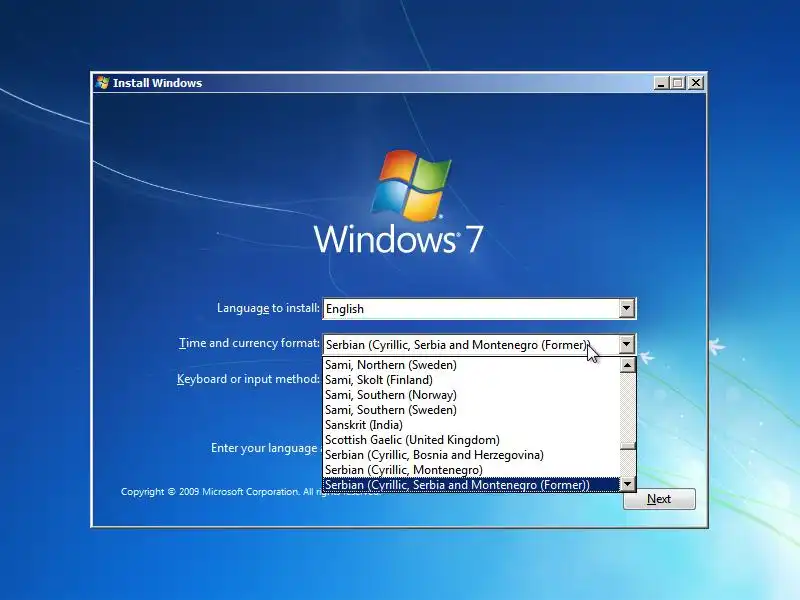Pick Sanskrit (India) from the list
Viewport: 800px width, 600px height.
click(x=471, y=424)
